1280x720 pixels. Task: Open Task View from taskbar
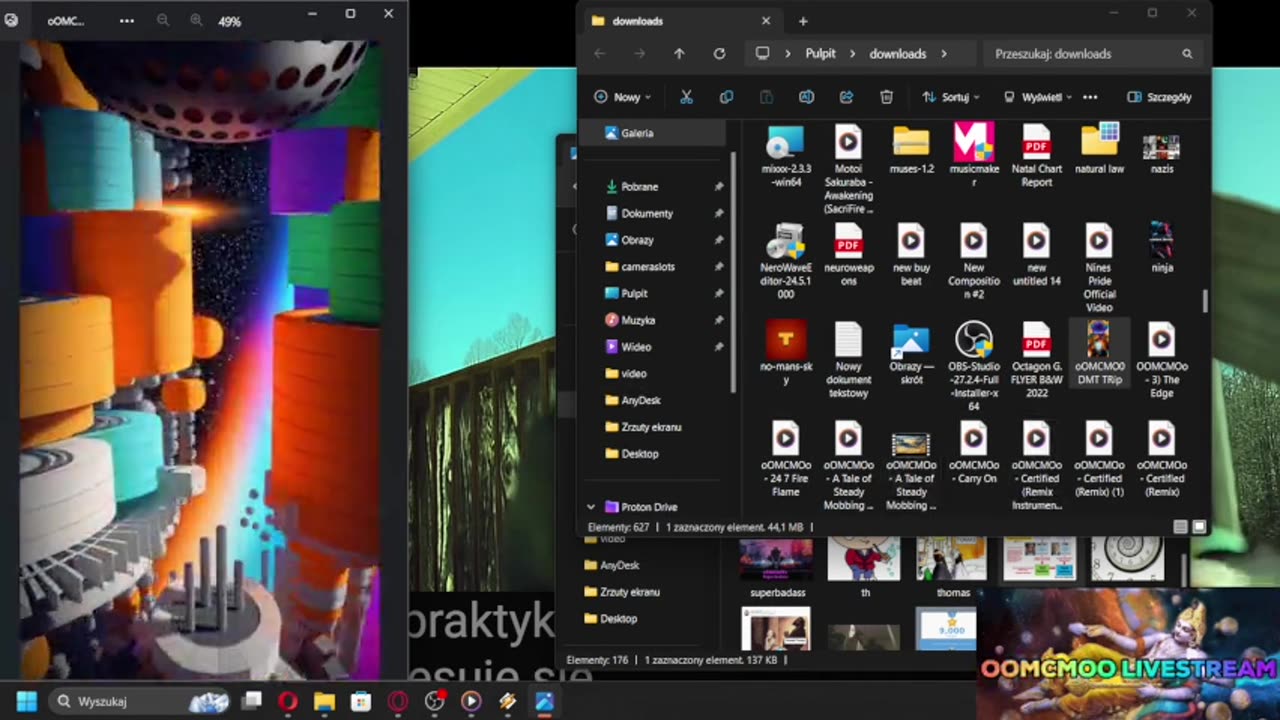(252, 702)
